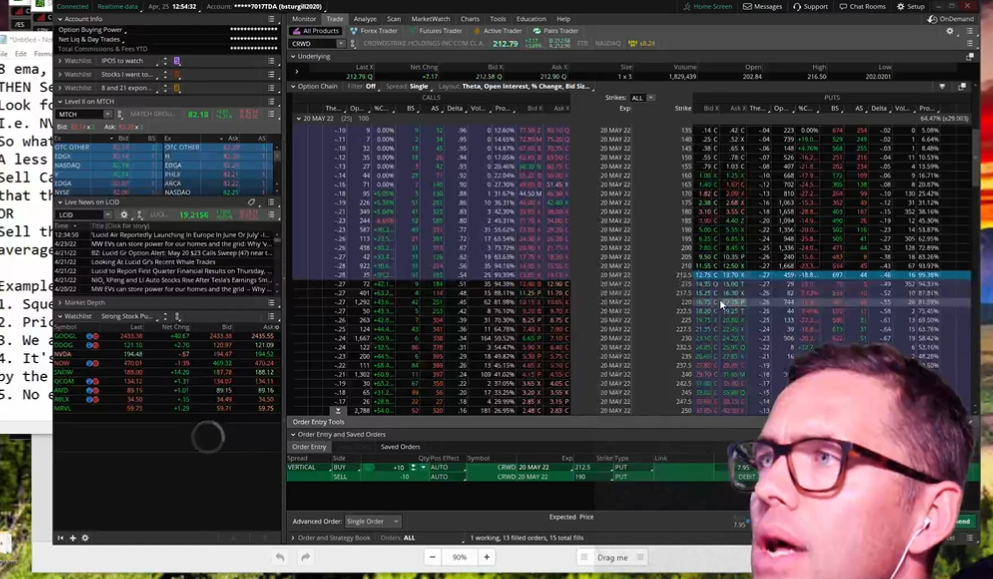Select the NVDA row in Strong Stock watchlist
This screenshot has height=579, width=993.
pyautogui.click(x=165, y=354)
